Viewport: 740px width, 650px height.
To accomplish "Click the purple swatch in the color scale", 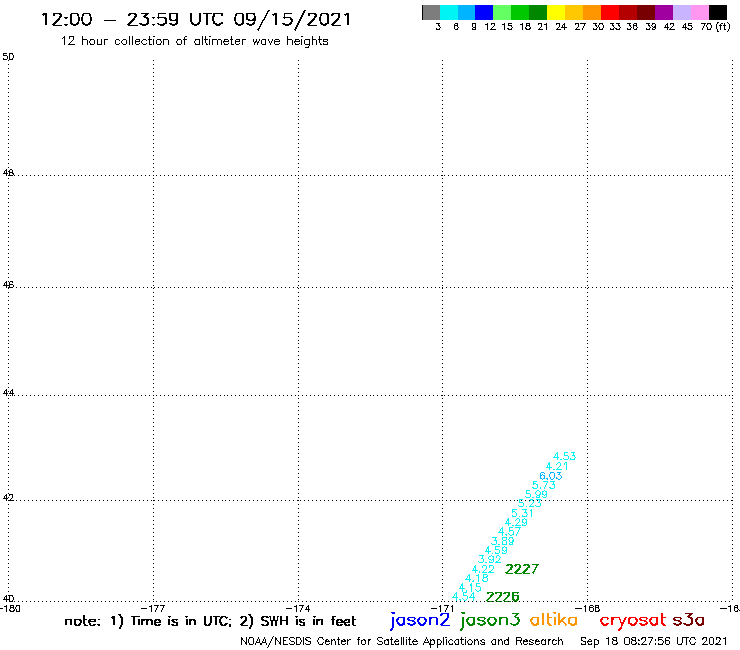I will pyautogui.click(x=664, y=13).
